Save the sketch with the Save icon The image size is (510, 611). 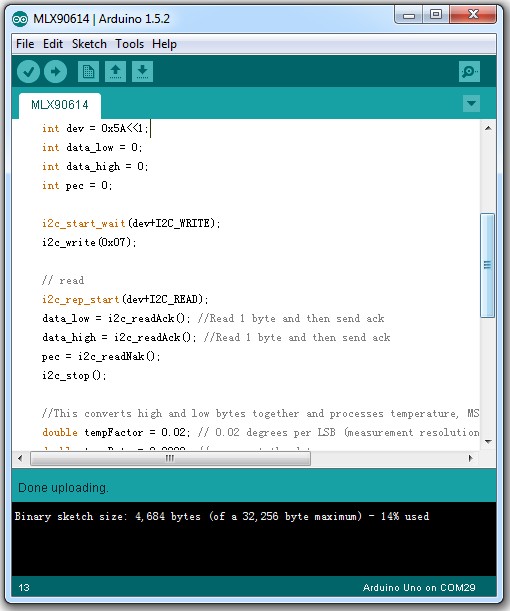pos(142,72)
